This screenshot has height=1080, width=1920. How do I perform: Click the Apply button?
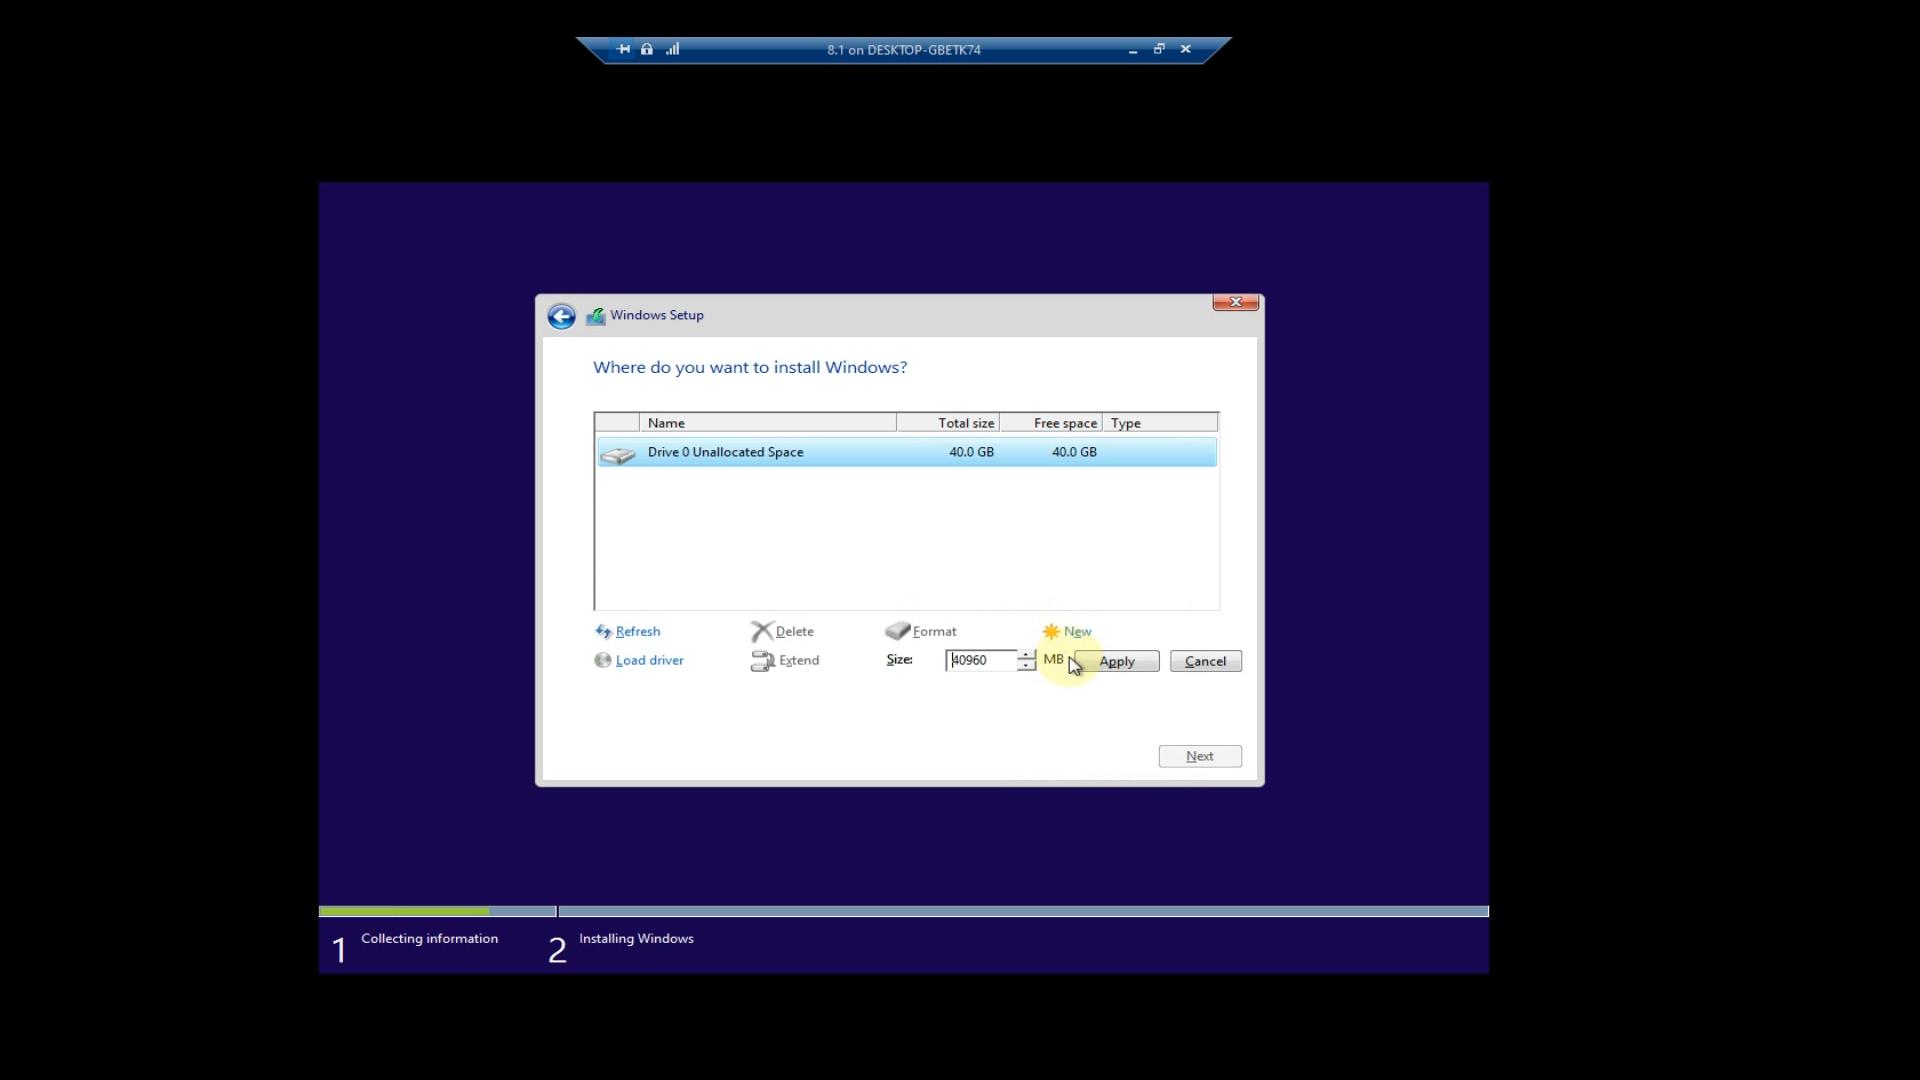click(x=1117, y=662)
